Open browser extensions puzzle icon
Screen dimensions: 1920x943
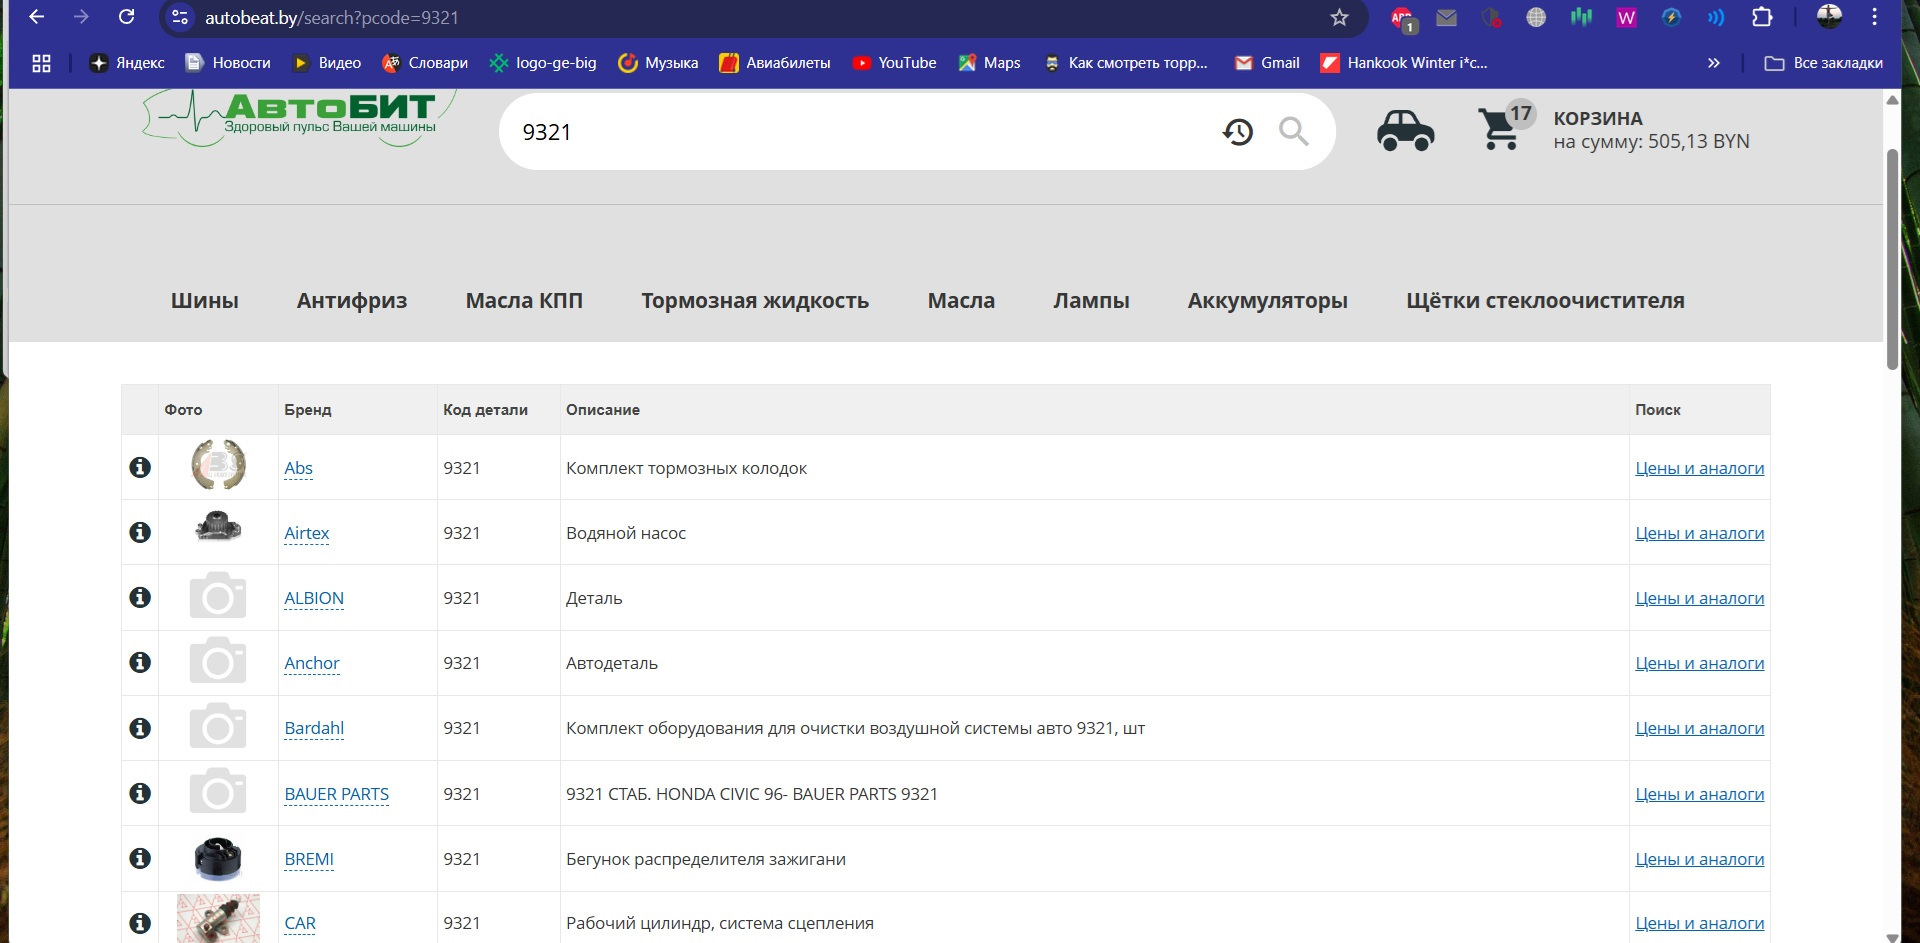[1762, 17]
